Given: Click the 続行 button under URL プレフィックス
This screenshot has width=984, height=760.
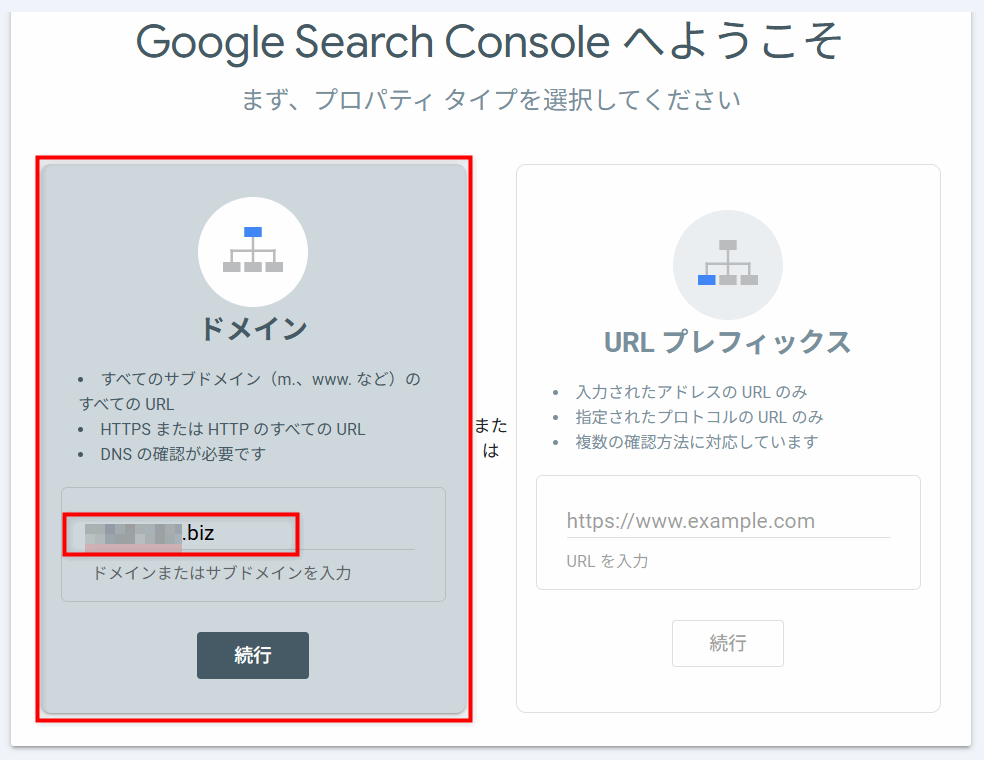Looking at the screenshot, I should coord(728,643).
